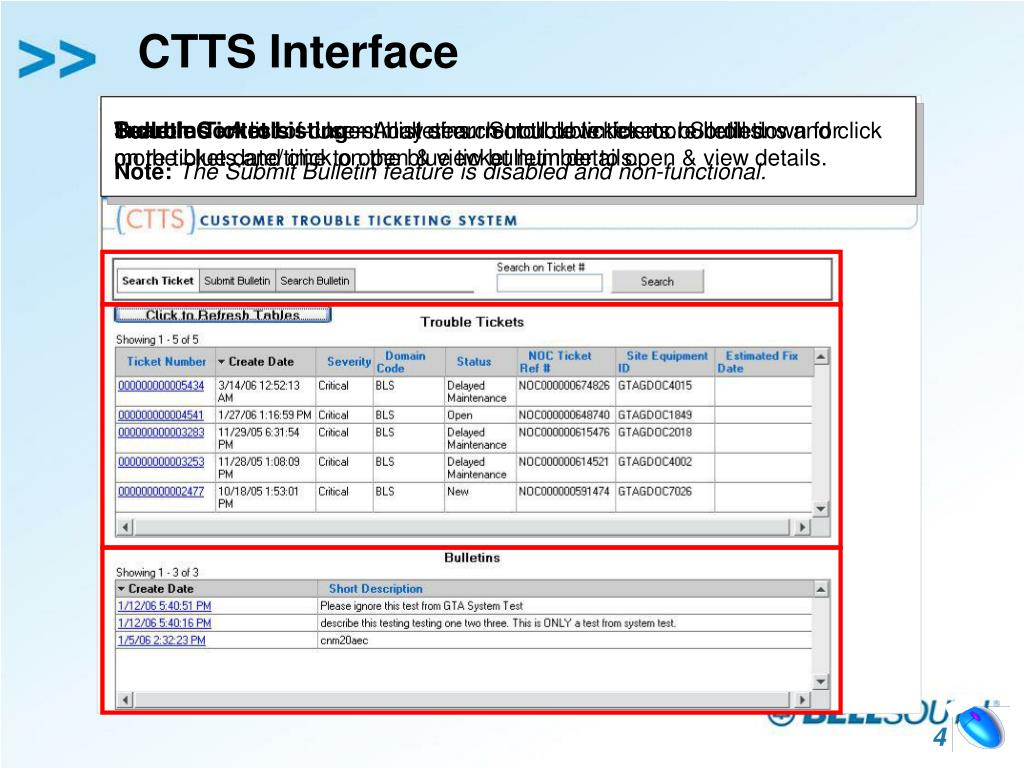This screenshot has width=1024, height=768.
Task: Sort bulletins by Short Description header
Action: (376, 588)
